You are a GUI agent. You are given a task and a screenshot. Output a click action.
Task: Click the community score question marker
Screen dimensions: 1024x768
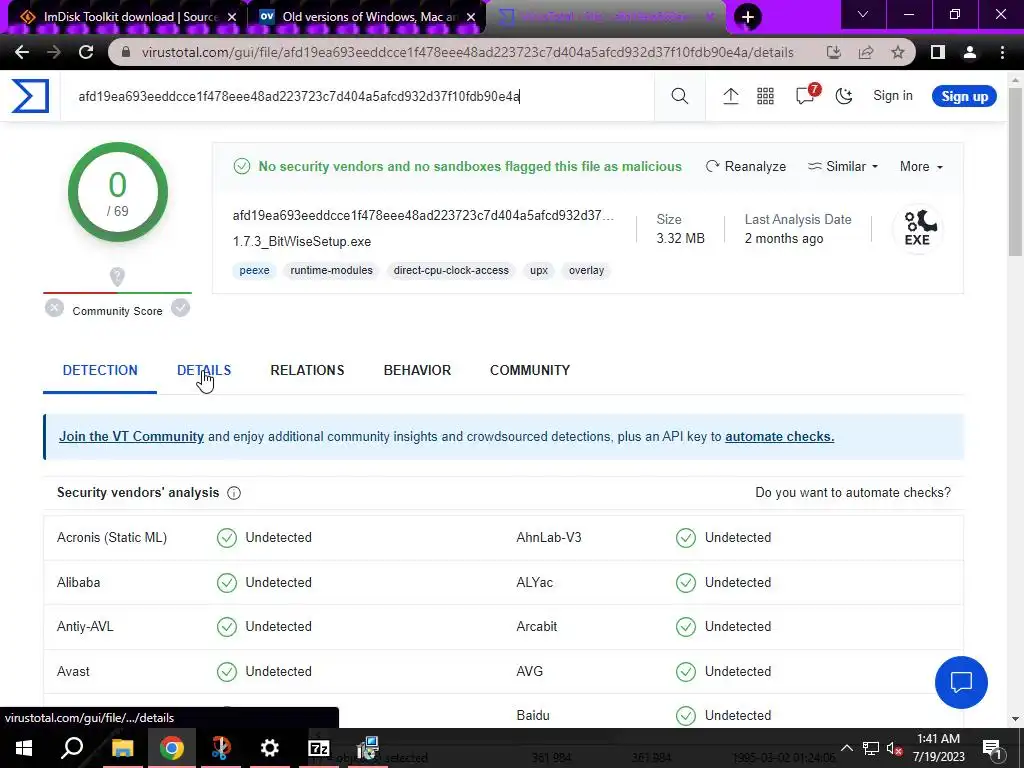coord(118,277)
